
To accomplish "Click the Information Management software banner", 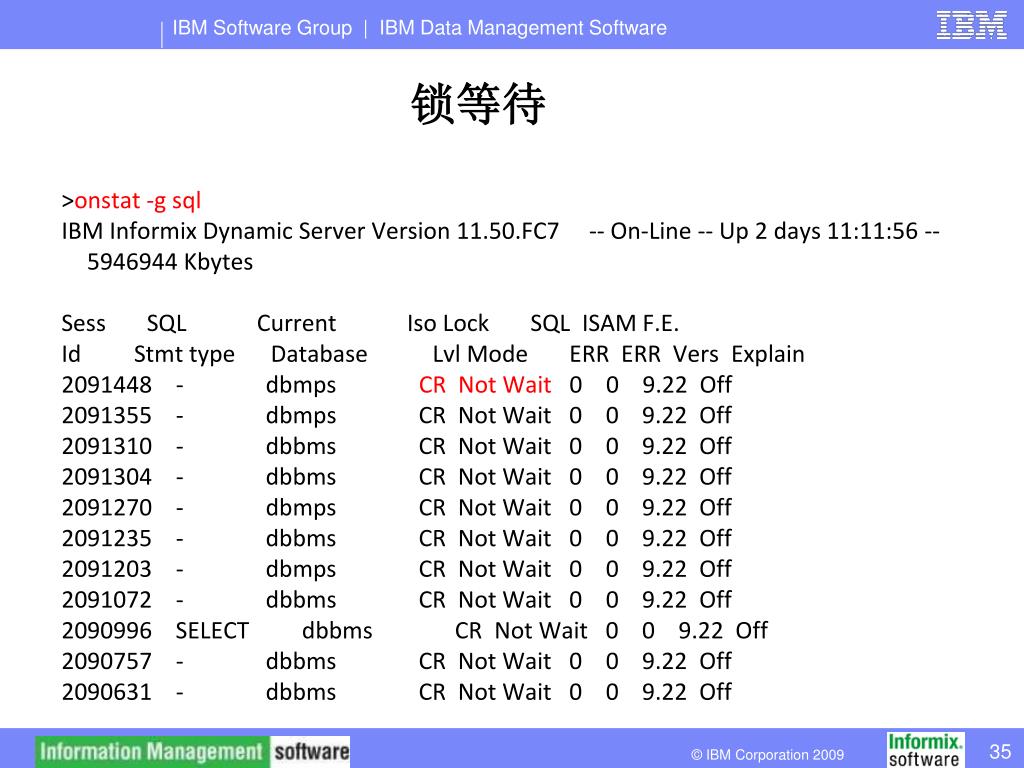I will (193, 752).
